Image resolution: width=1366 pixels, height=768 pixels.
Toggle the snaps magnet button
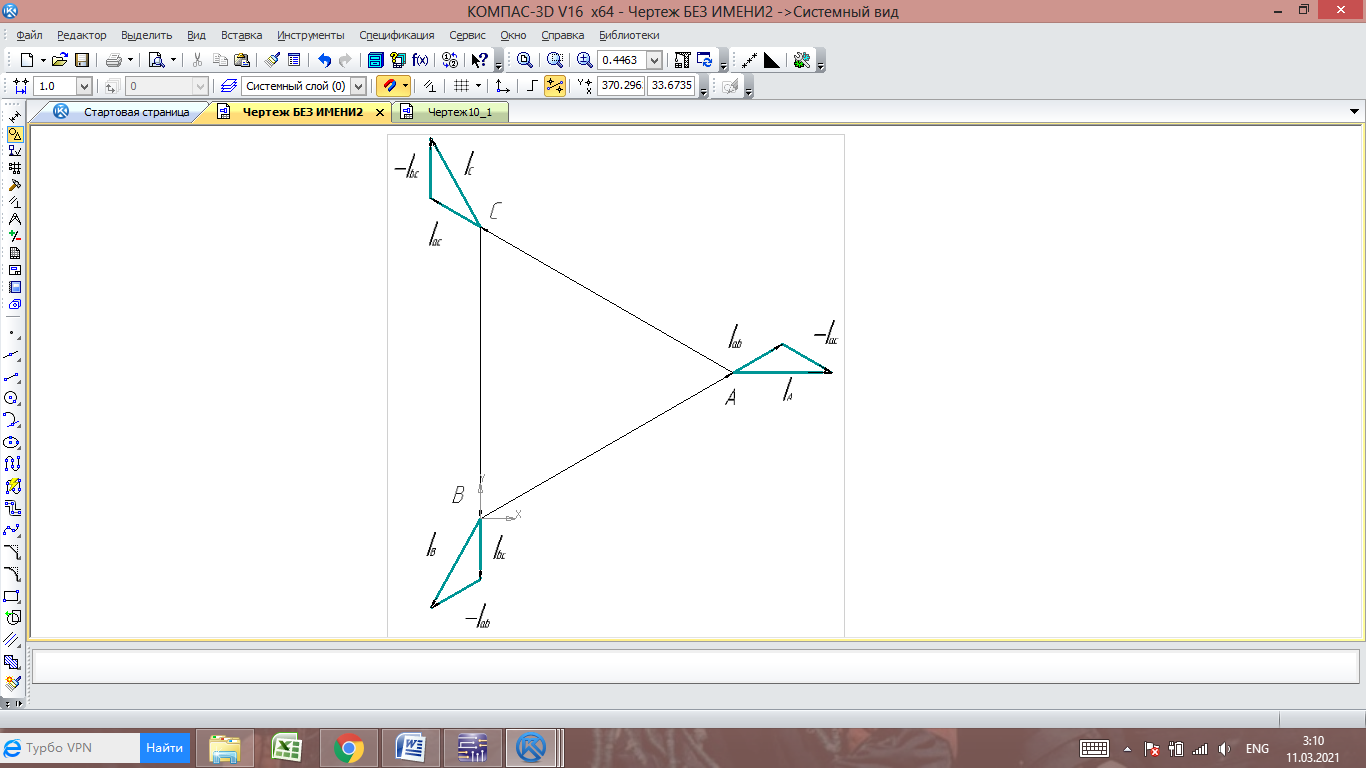pyautogui.click(x=388, y=86)
